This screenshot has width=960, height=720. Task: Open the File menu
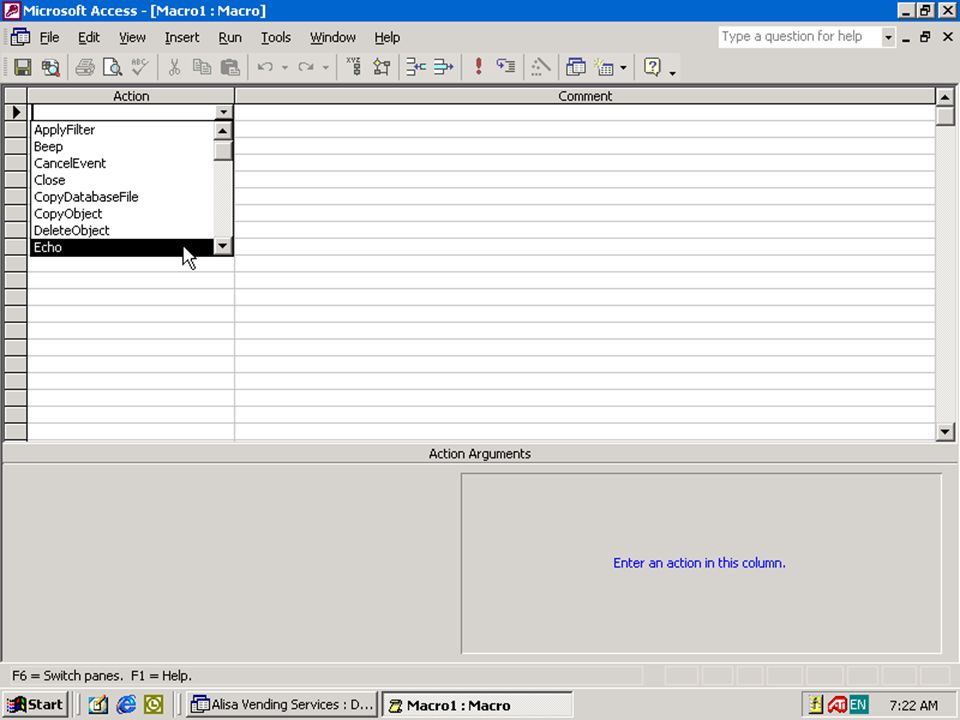tap(49, 37)
